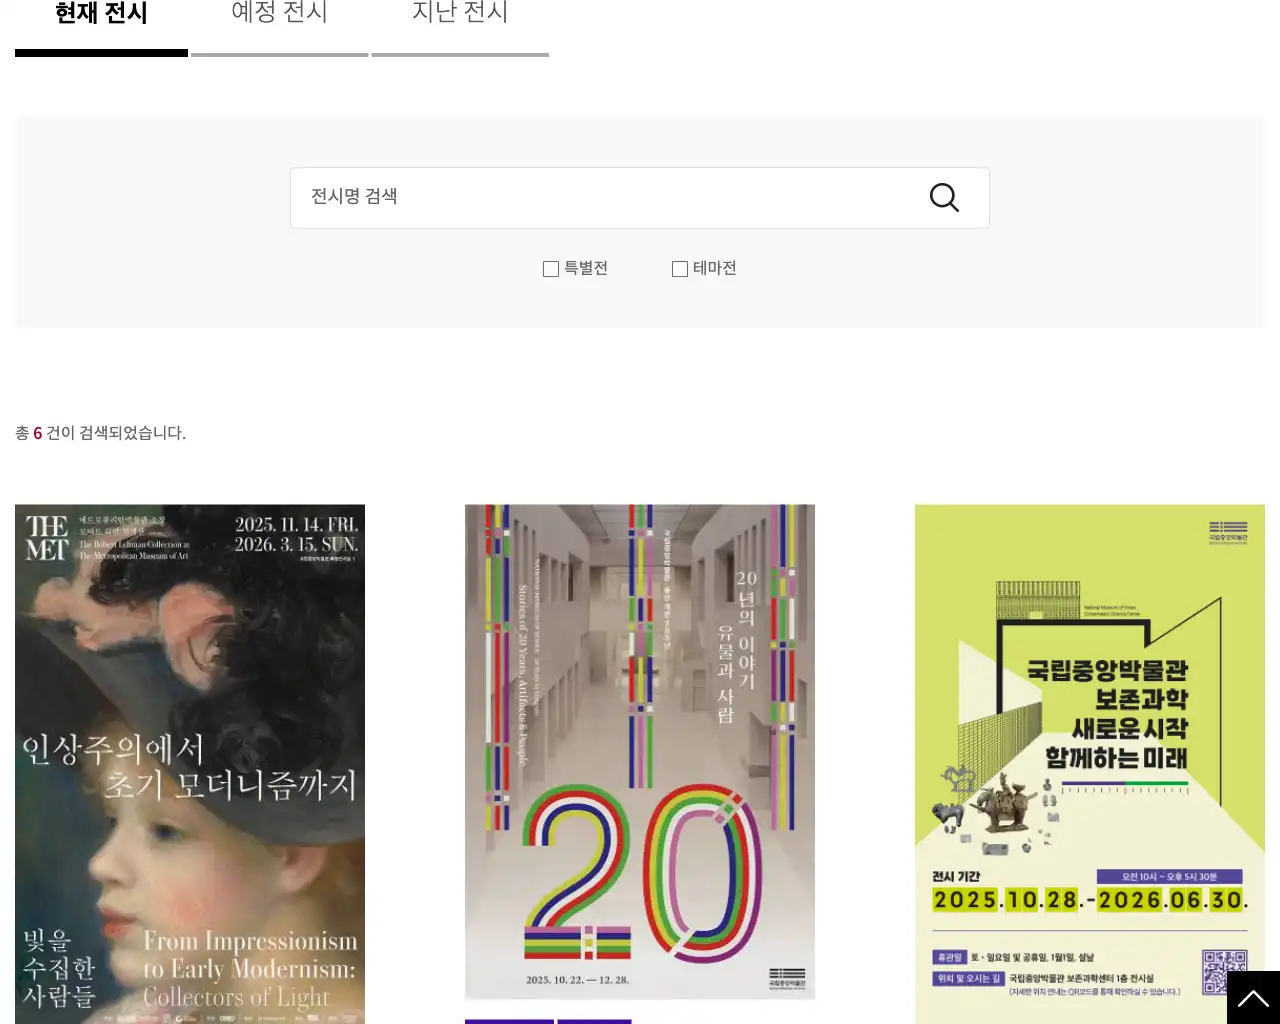Click the search magnifier icon

[x=944, y=197]
